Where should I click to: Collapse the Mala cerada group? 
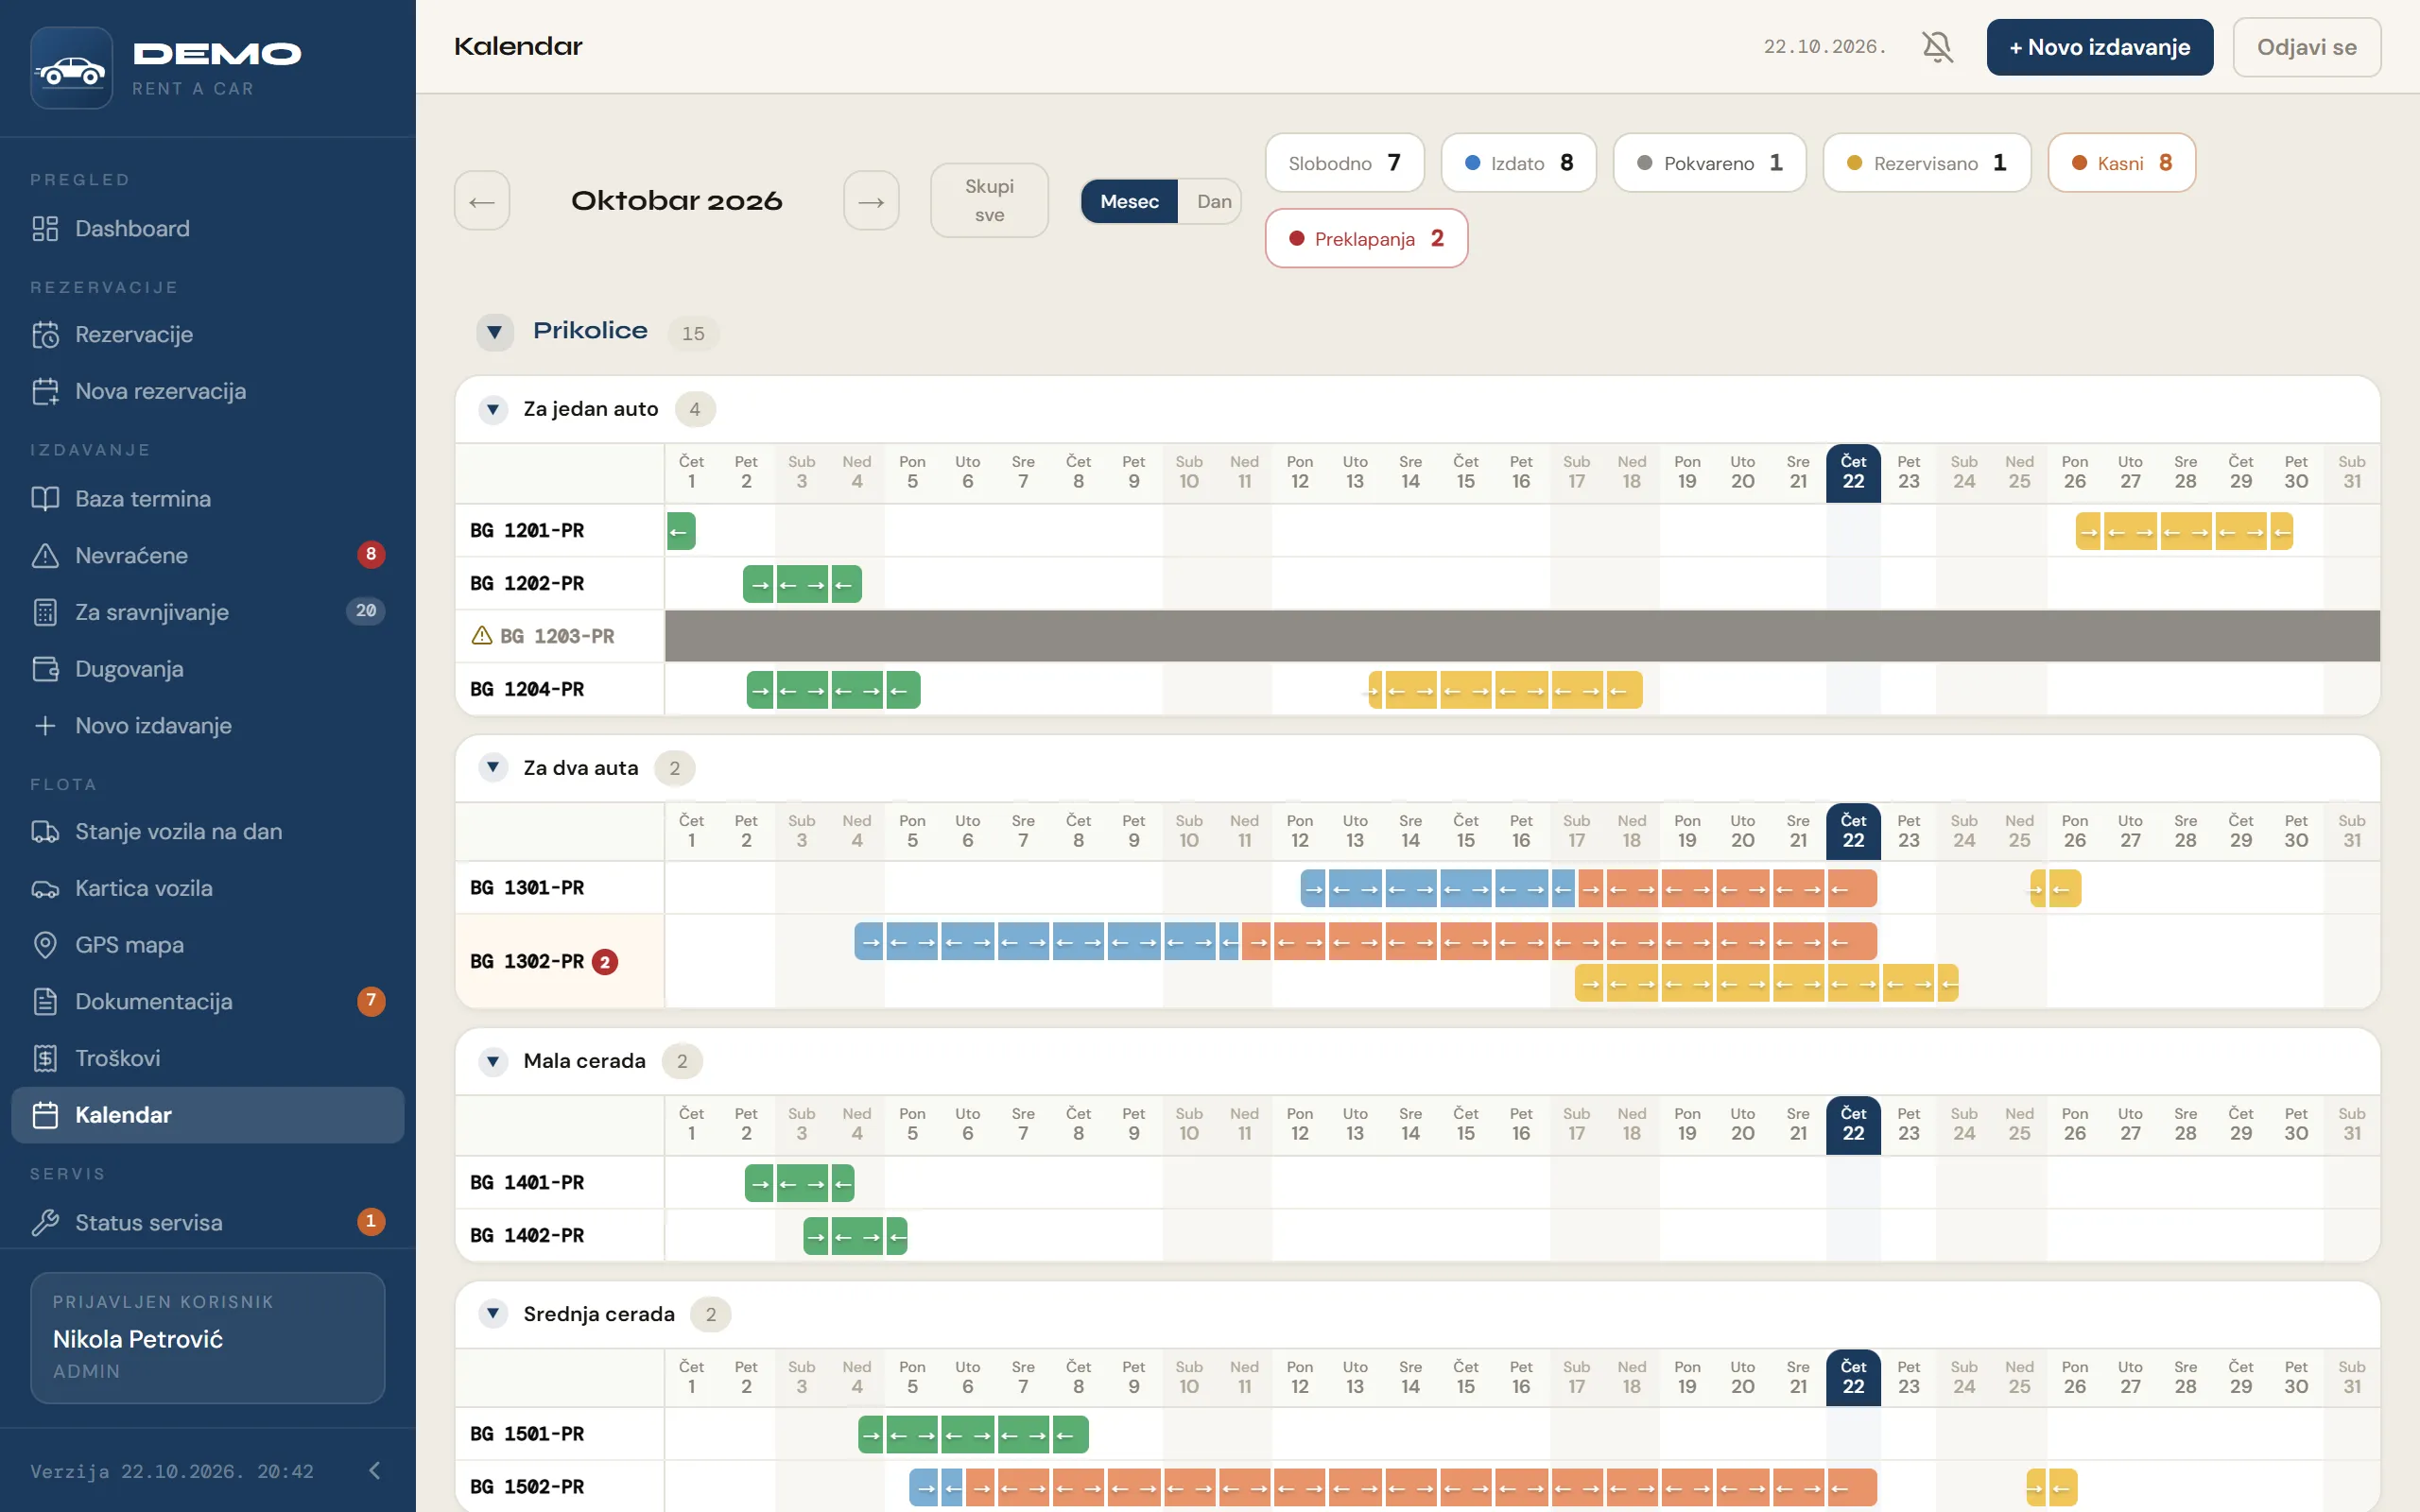tap(492, 1061)
